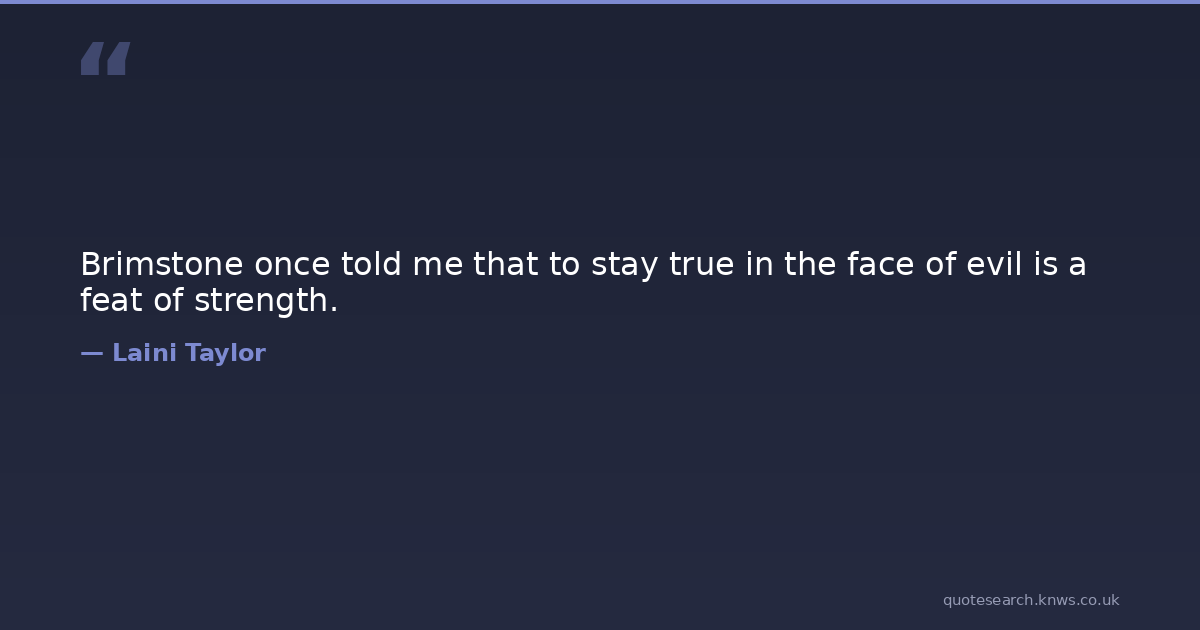Click the dash before Laini Taylor

click(x=91, y=353)
